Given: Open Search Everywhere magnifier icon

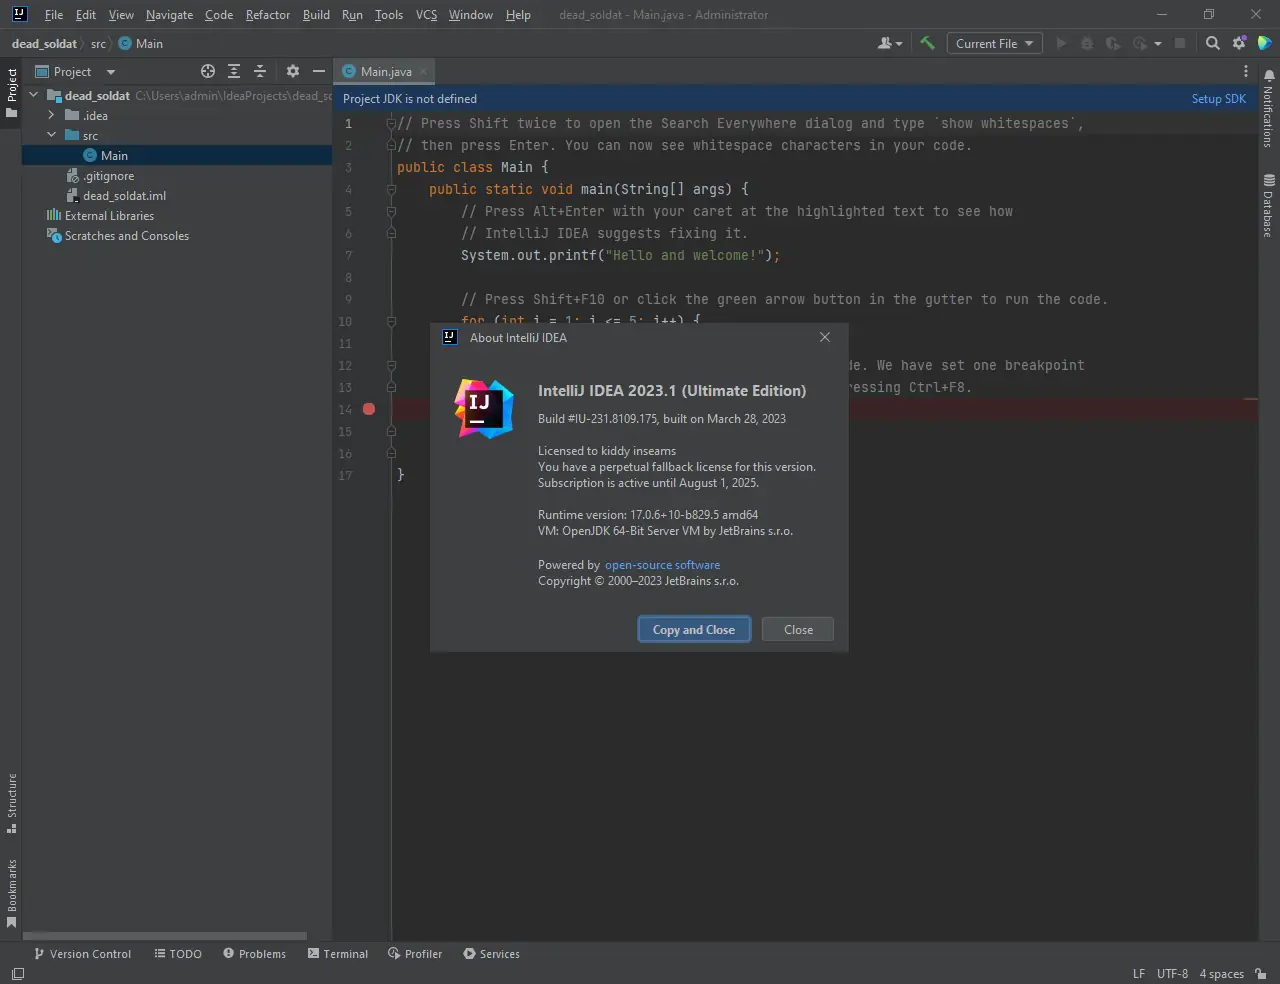Looking at the screenshot, I should tap(1212, 43).
